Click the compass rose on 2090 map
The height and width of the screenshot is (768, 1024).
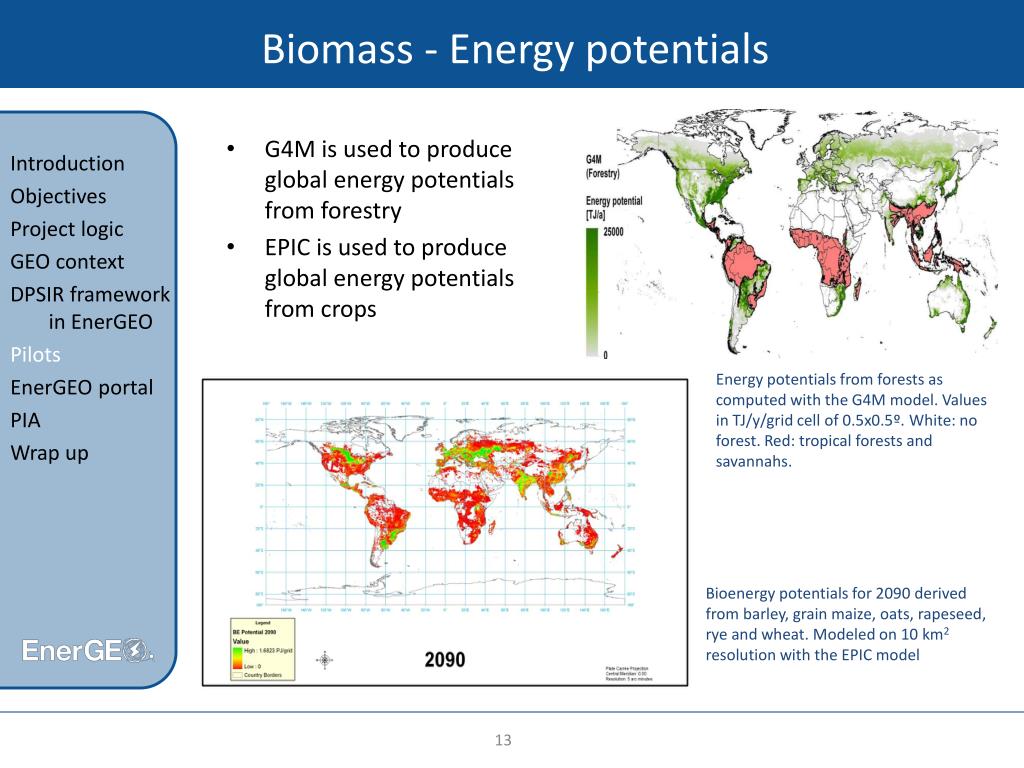coord(325,660)
